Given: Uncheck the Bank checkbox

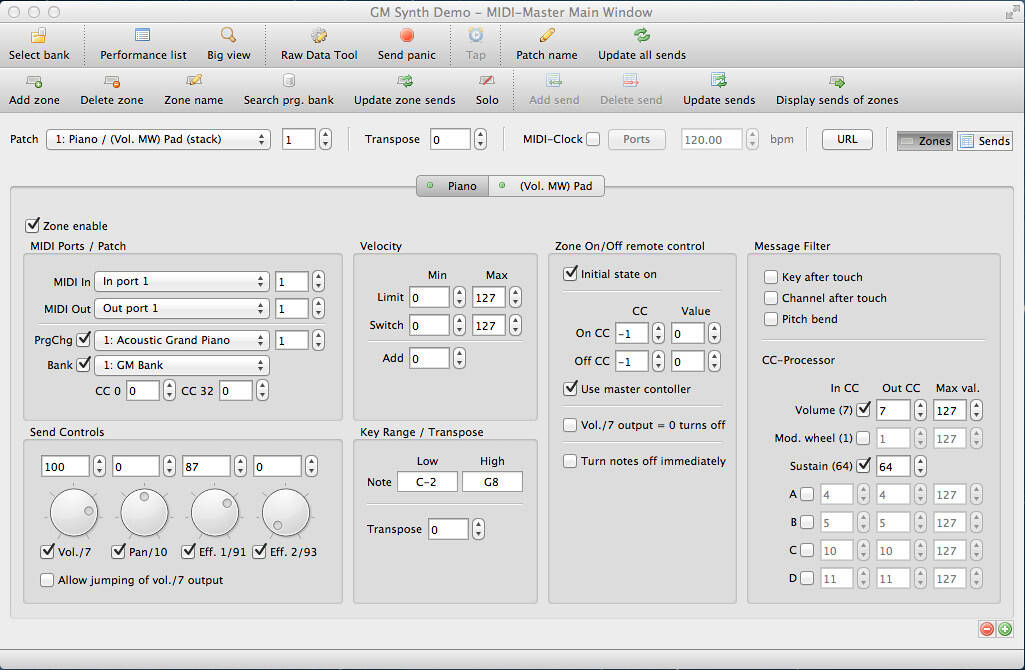Looking at the screenshot, I should pos(84,364).
